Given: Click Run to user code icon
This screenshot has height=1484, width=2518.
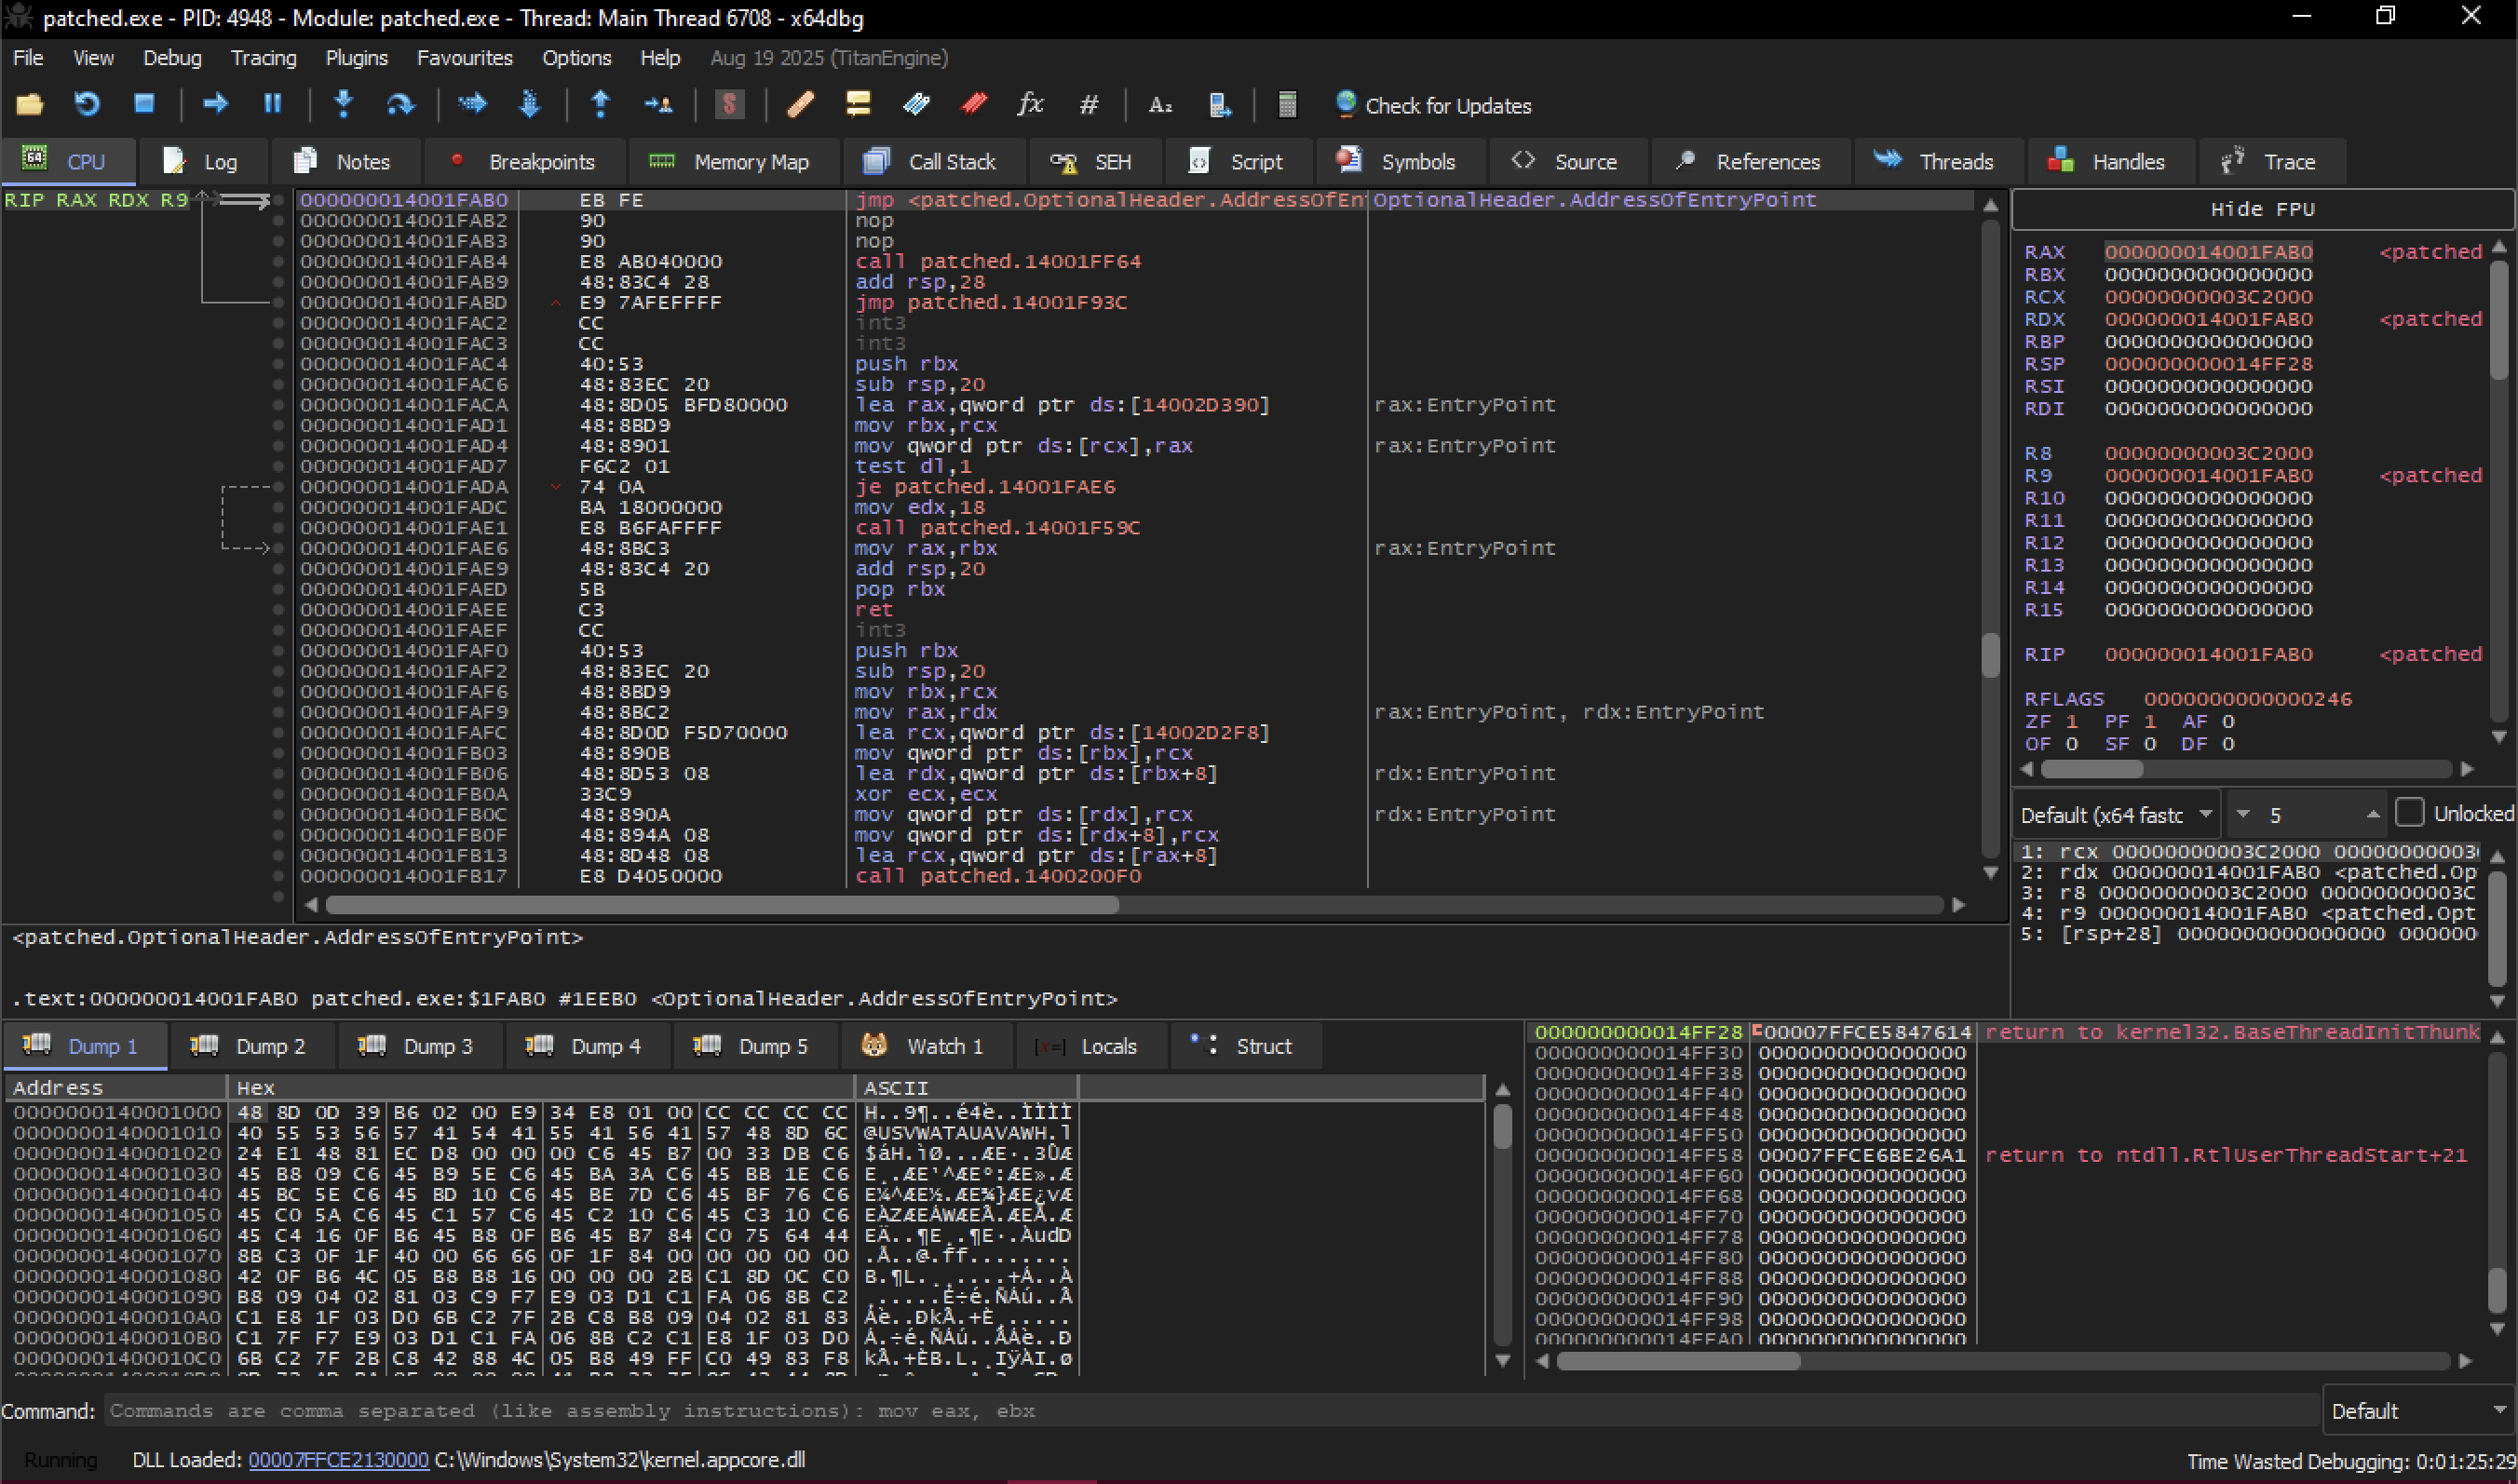Looking at the screenshot, I should (658, 104).
